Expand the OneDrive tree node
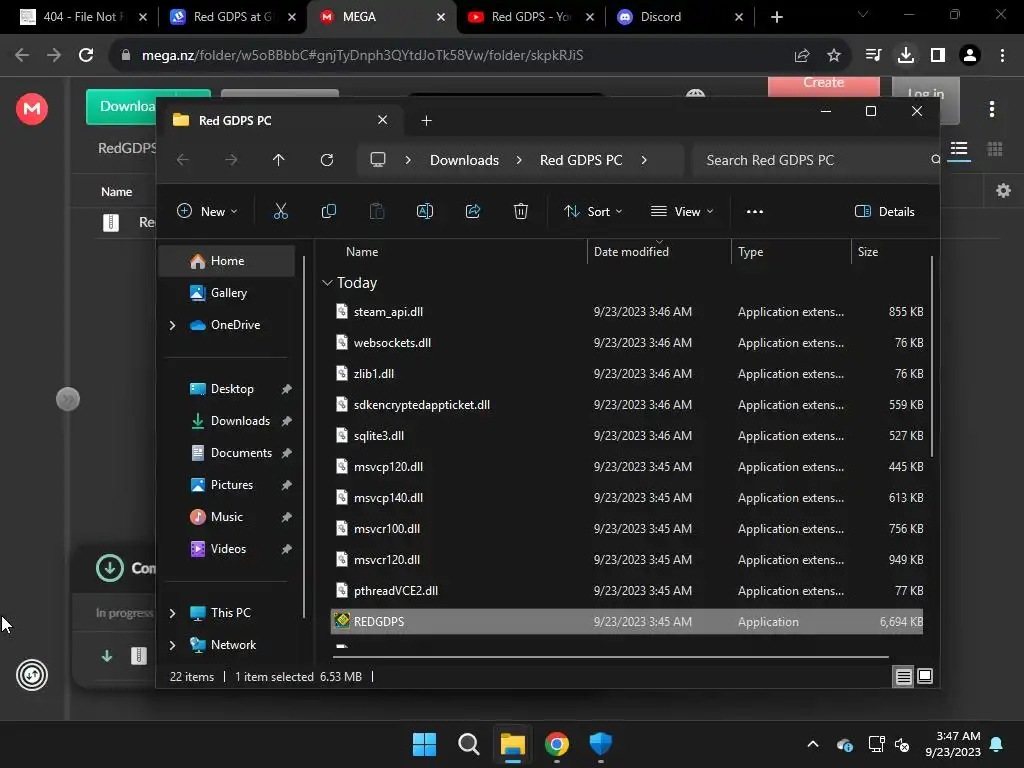The height and width of the screenshot is (768, 1024). tap(172, 325)
